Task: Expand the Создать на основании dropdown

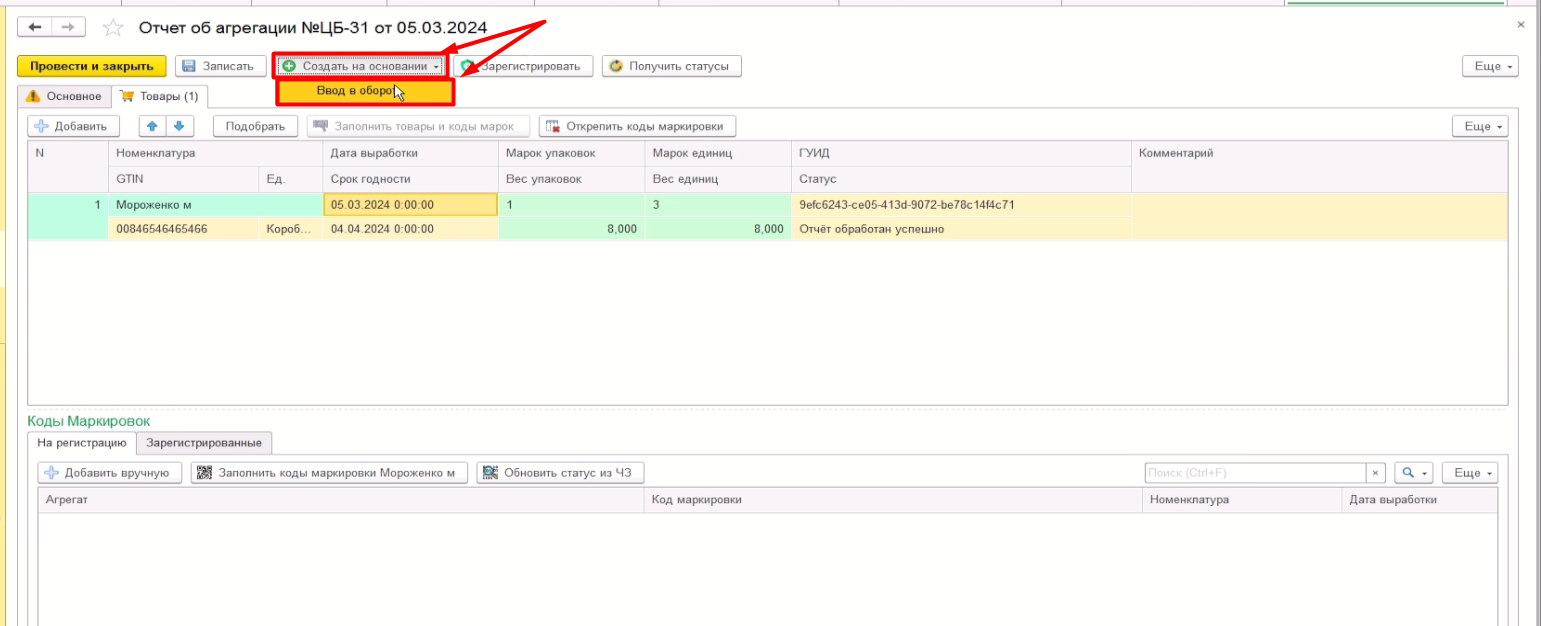Action: [x=361, y=66]
